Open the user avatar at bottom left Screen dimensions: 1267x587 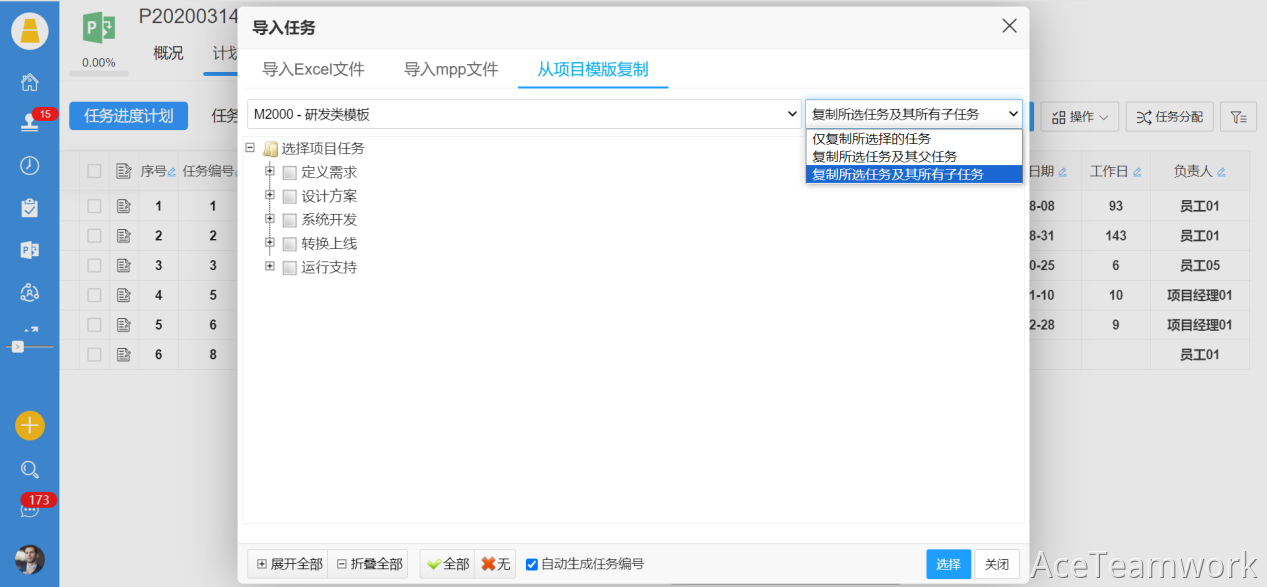(30, 559)
